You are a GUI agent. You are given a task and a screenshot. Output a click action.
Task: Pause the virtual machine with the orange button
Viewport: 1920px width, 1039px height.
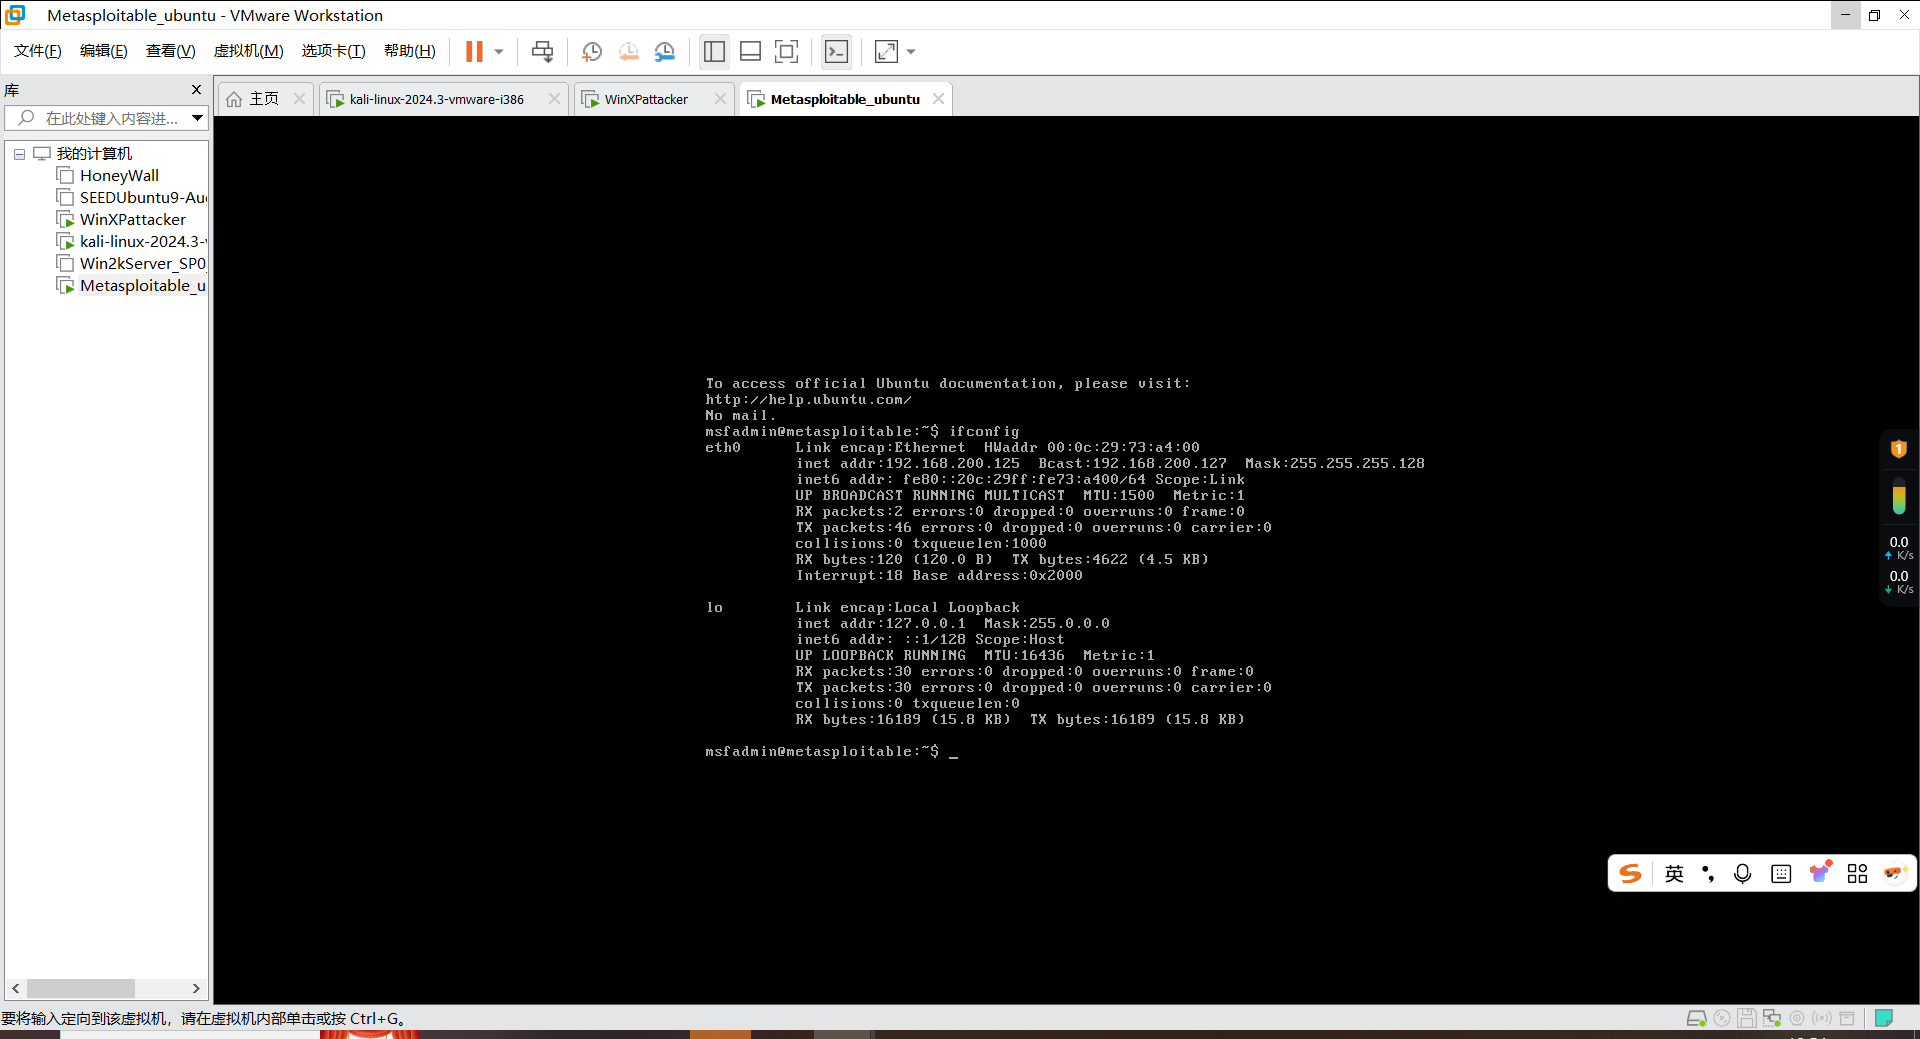pyautogui.click(x=474, y=52)
